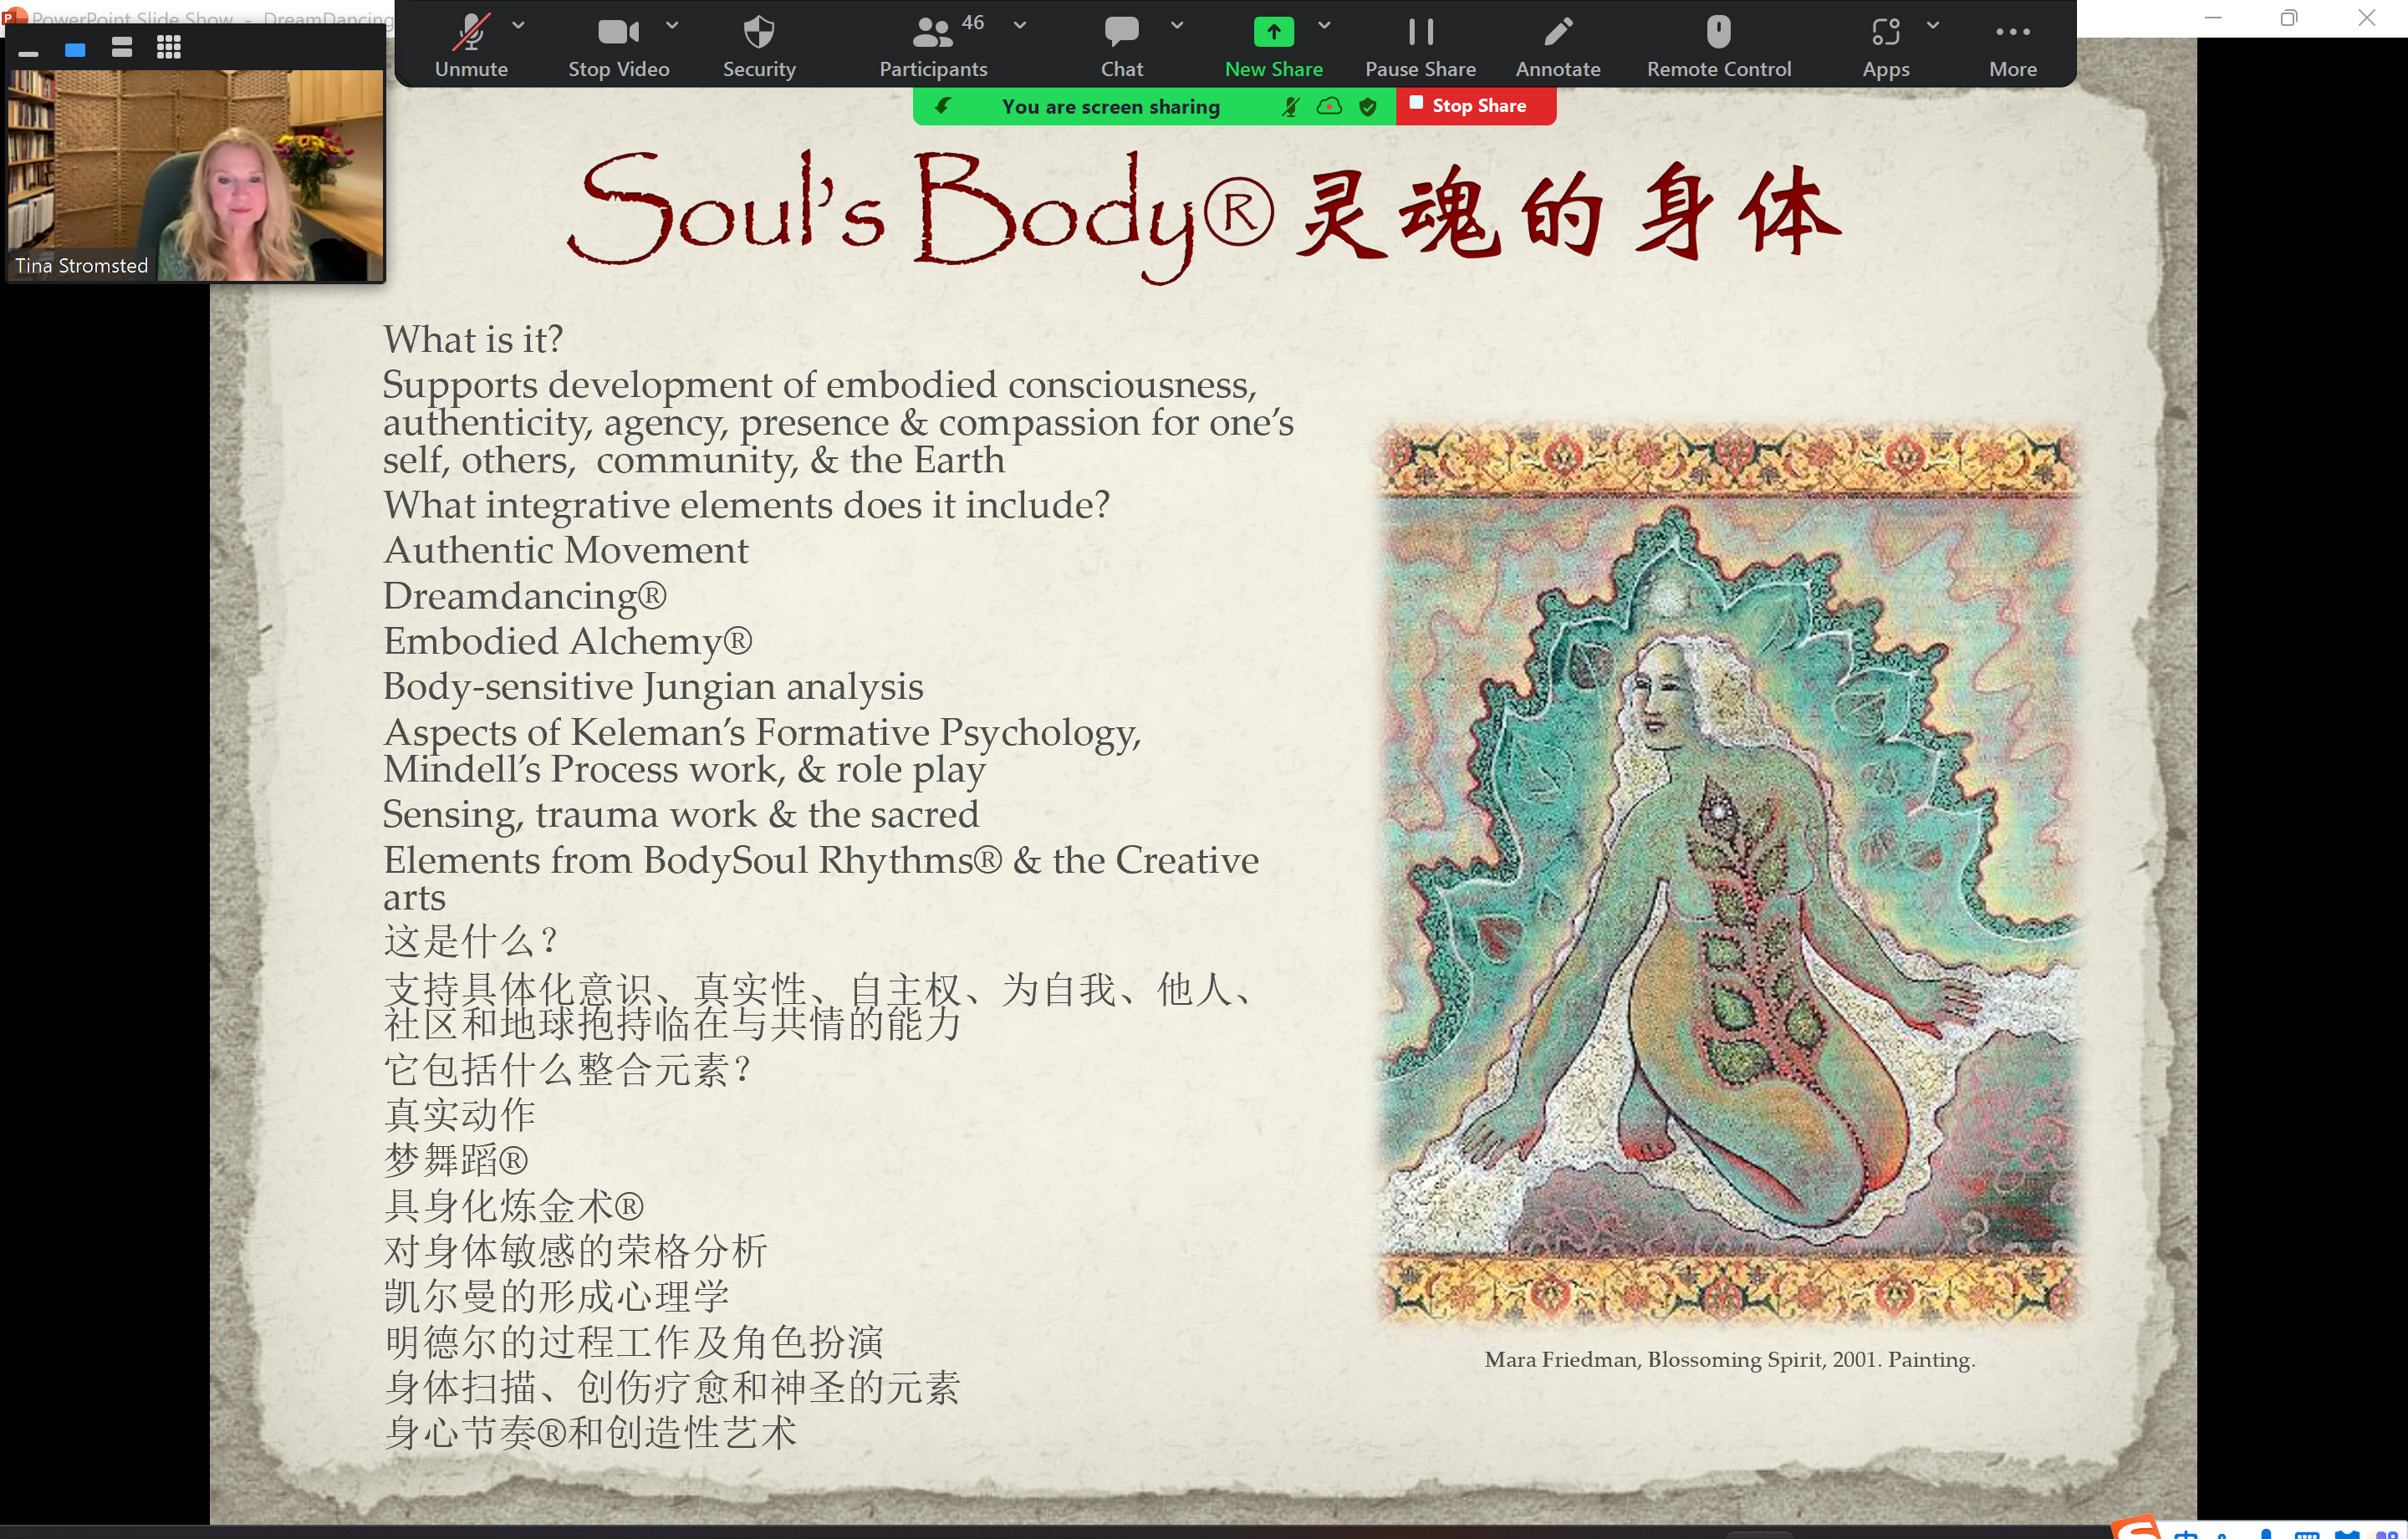This screenshot has height=1539, width=2408.
Task: Click the '身心节奏®和创造性艺术' line
Action: tap(590, 1433)
